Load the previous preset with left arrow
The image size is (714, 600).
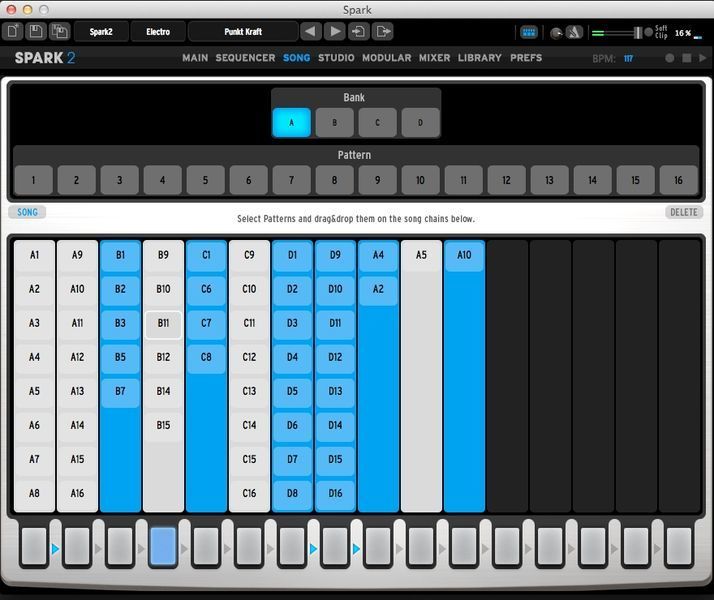[310, 32]
